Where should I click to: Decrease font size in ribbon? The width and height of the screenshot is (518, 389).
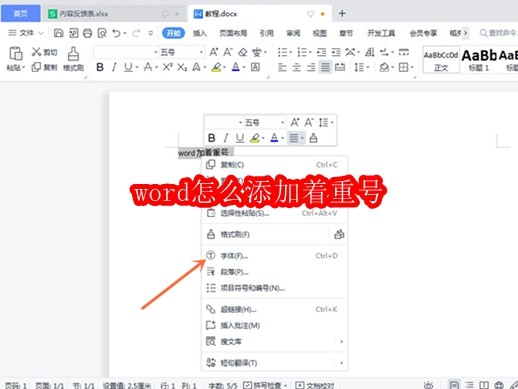(x=228, y=52)
